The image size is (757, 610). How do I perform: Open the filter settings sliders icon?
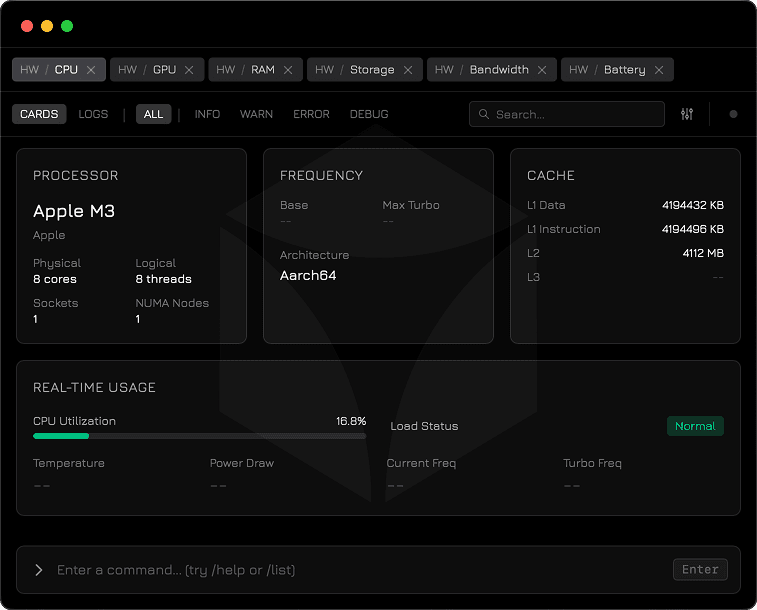pos(687,114)
